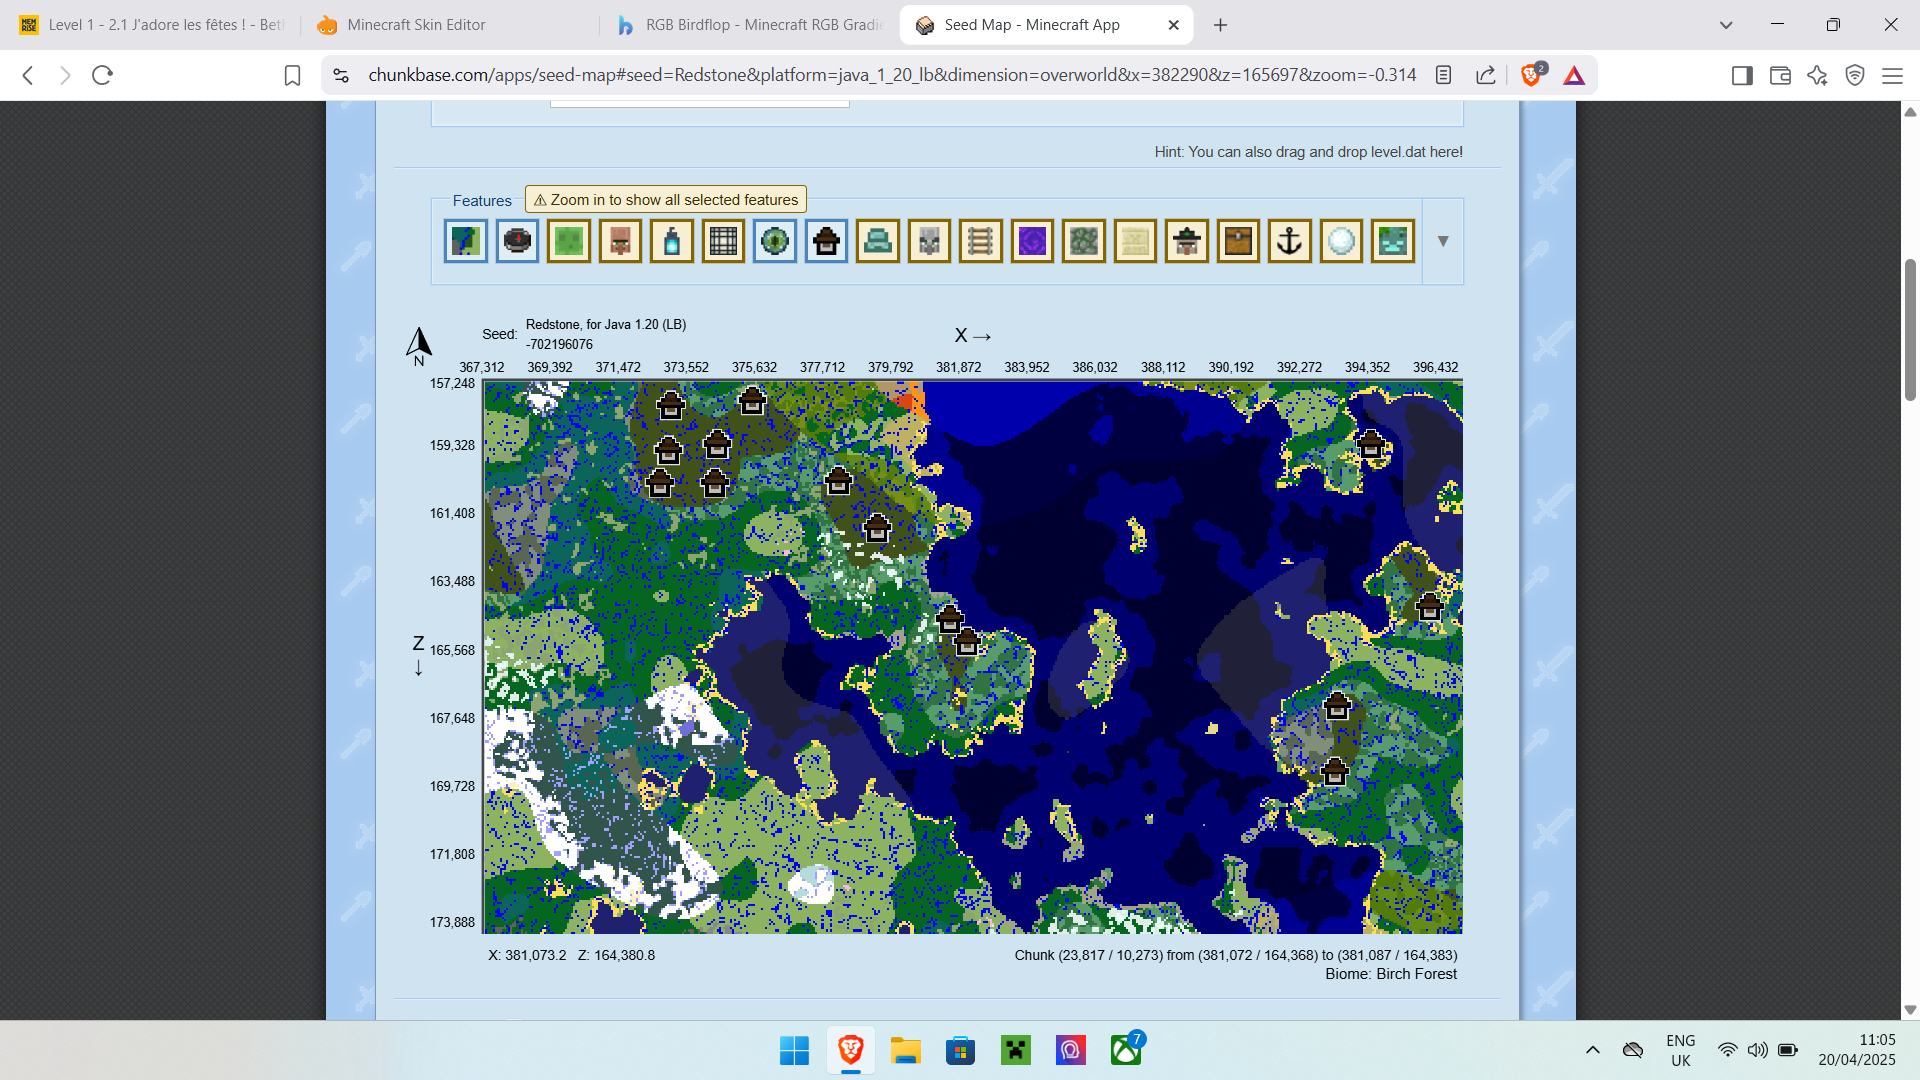Enable the Ruined Portal purple icon
The width and height of the screenshot is (1920, 1080).
(1032, 241)
